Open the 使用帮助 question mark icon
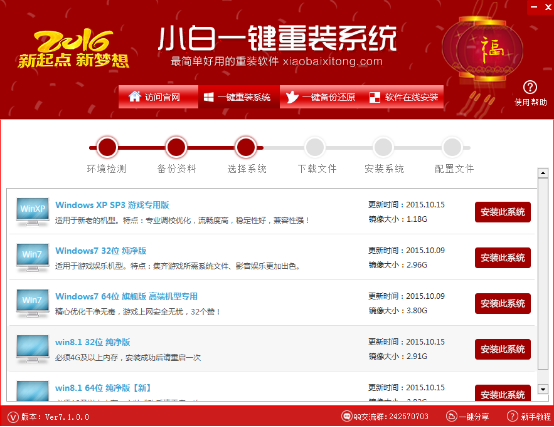This screenshot has height=427, width=554. click(x=530, y=87)
